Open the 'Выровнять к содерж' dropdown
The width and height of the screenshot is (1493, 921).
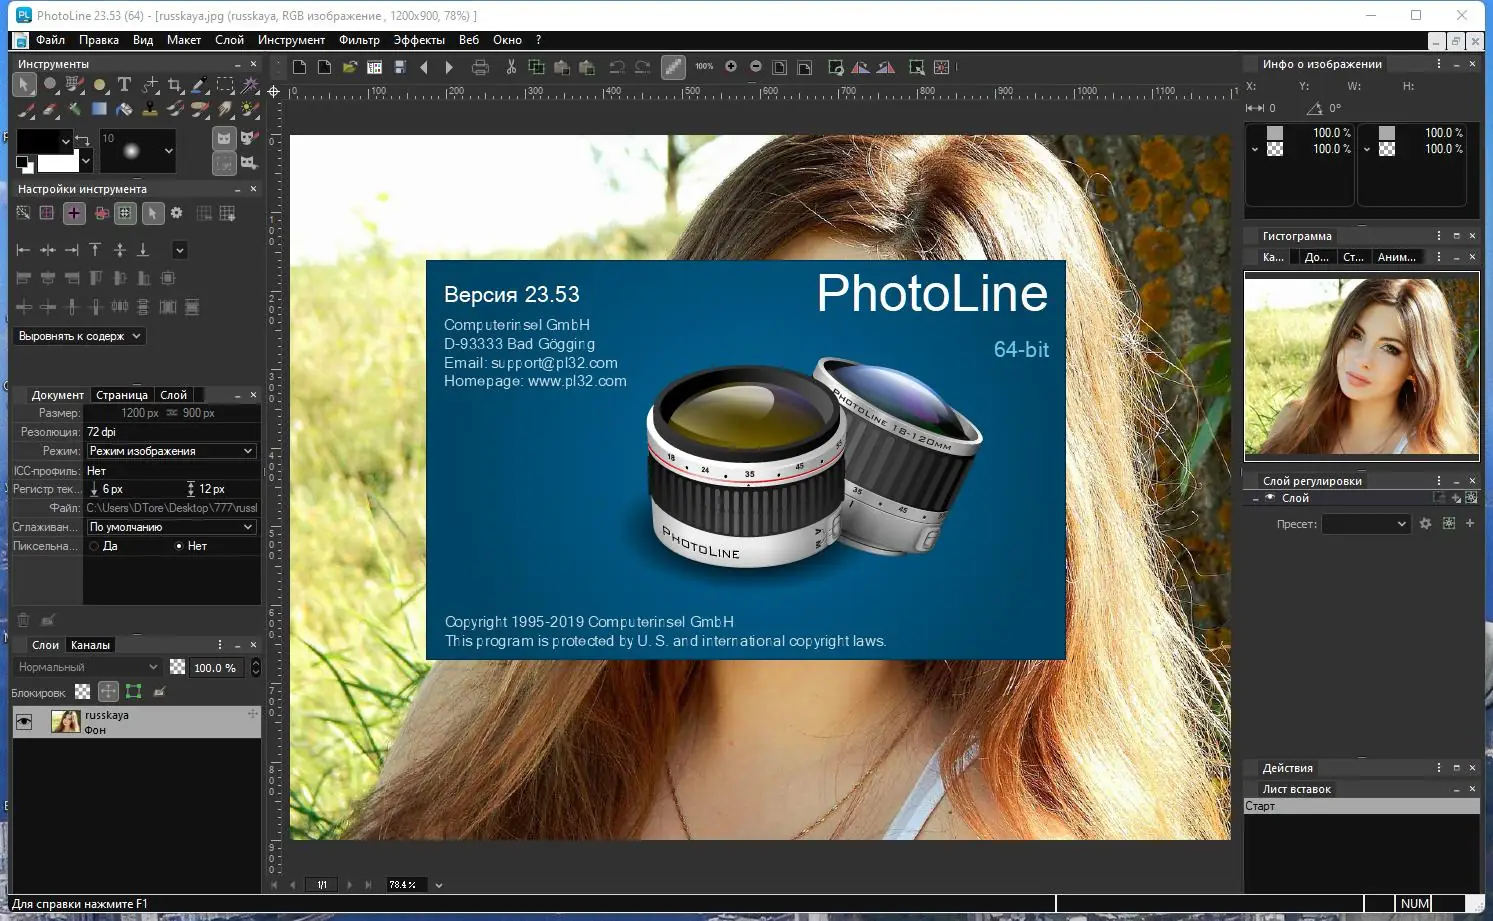[x=80, y=336]
